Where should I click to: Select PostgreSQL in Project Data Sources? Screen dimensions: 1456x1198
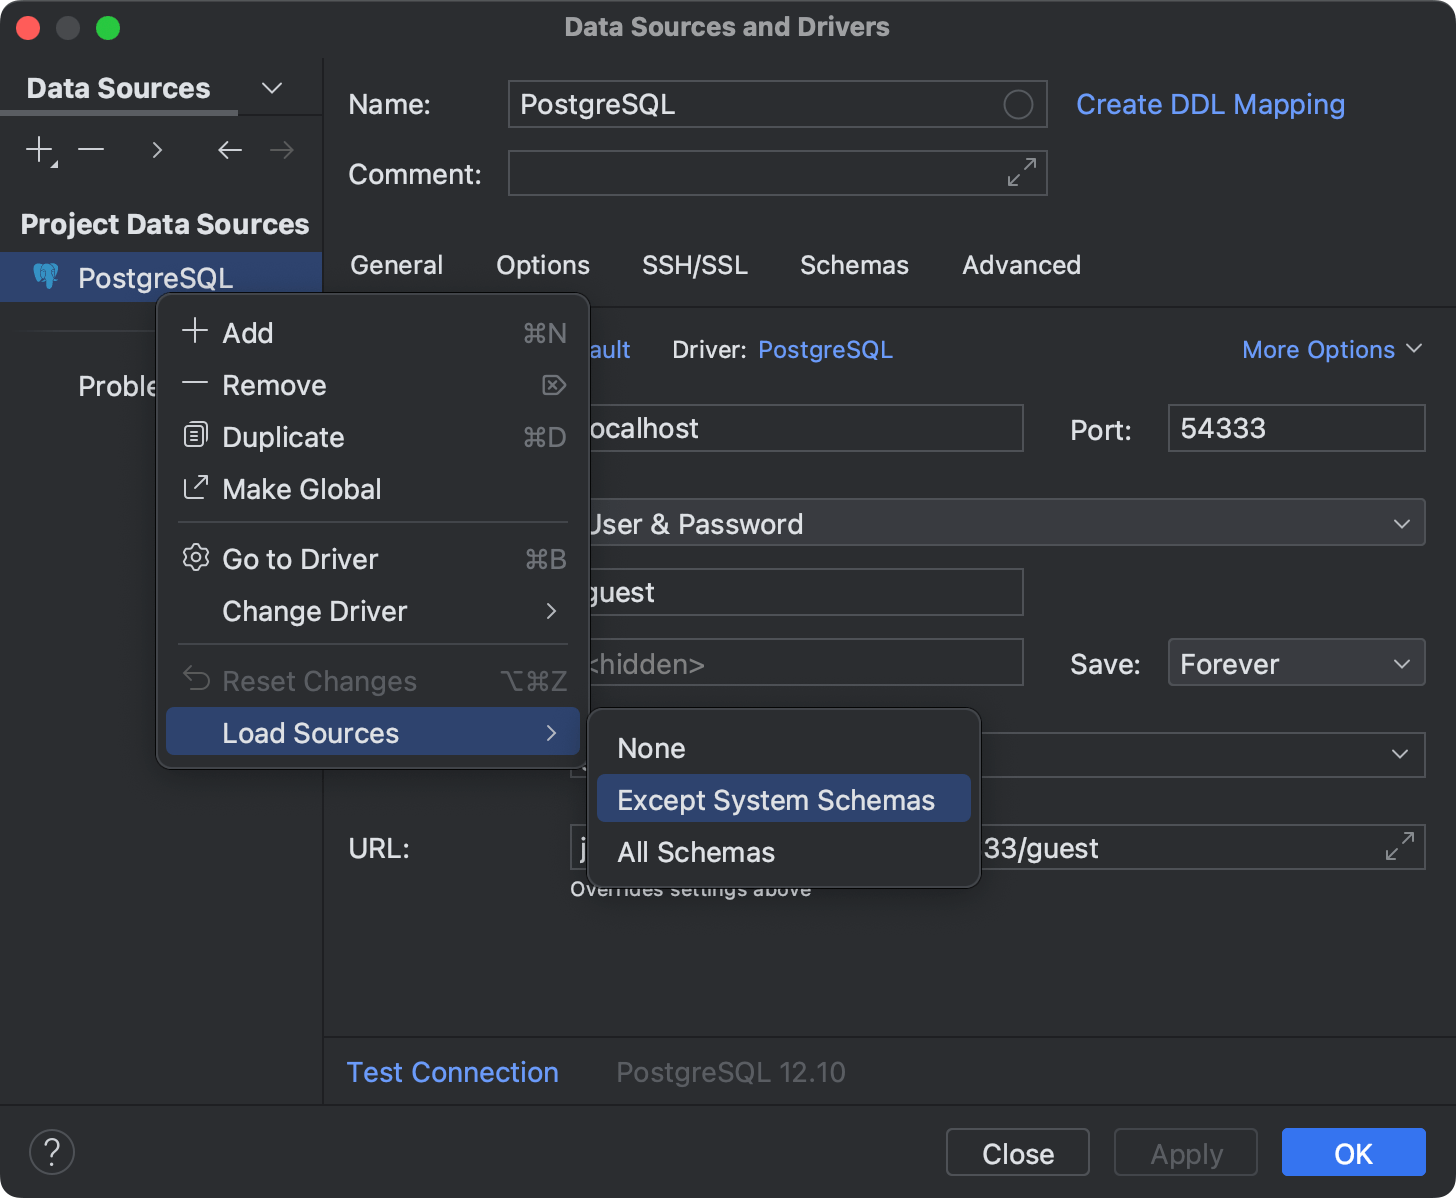tap(155, 277)
